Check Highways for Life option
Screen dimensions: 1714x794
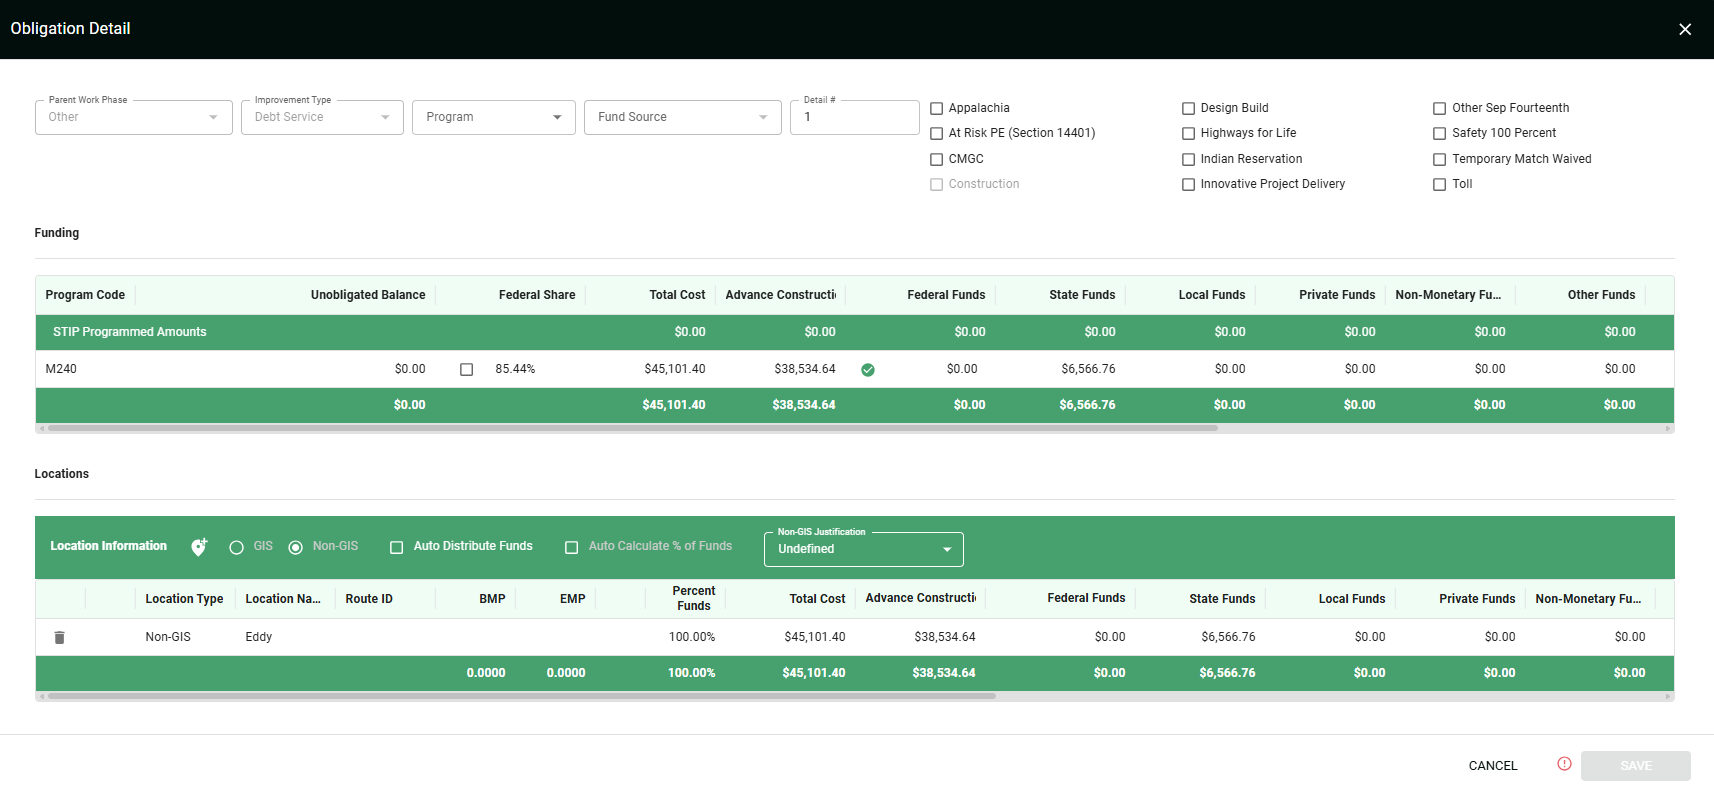pyautogui.click(x=1189, y=133)
